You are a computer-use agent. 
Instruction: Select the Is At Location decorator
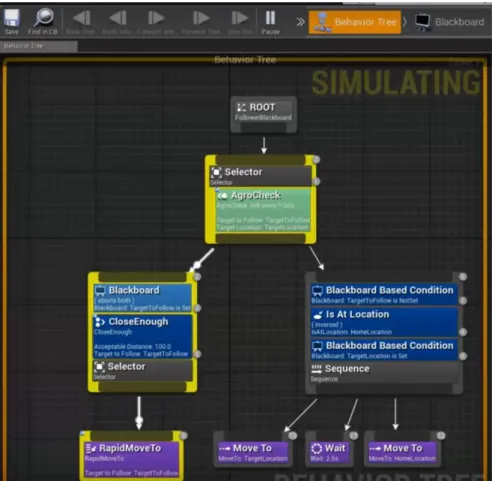(x=384, y=322)
